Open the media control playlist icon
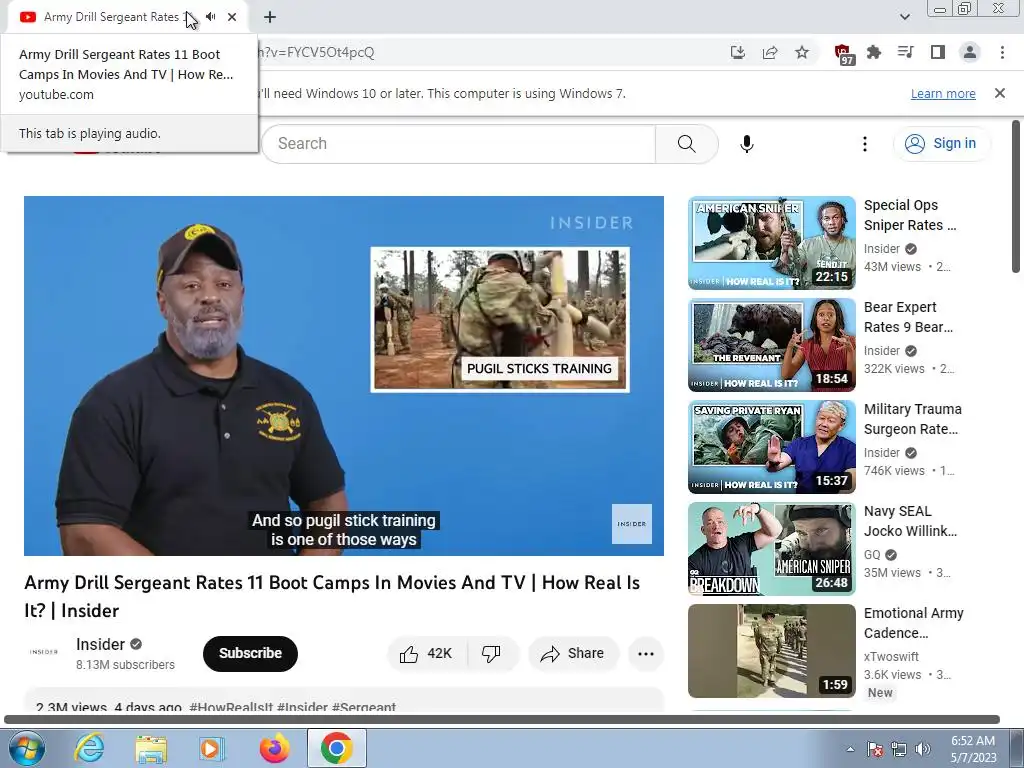The width and height of the screenshot is (1024, 768). (x=906, y=52)
